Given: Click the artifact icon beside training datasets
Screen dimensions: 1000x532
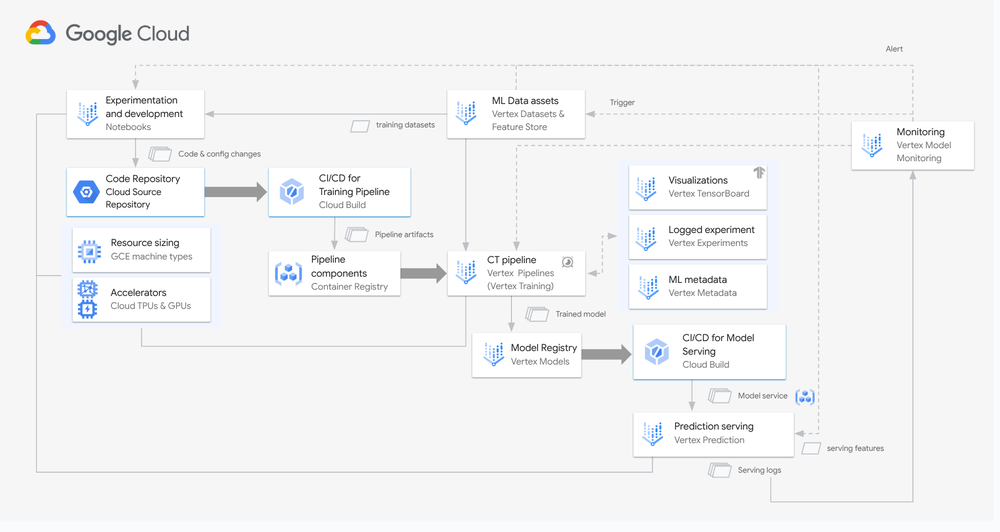Looking at the screenshot, I should click(360, 126).
